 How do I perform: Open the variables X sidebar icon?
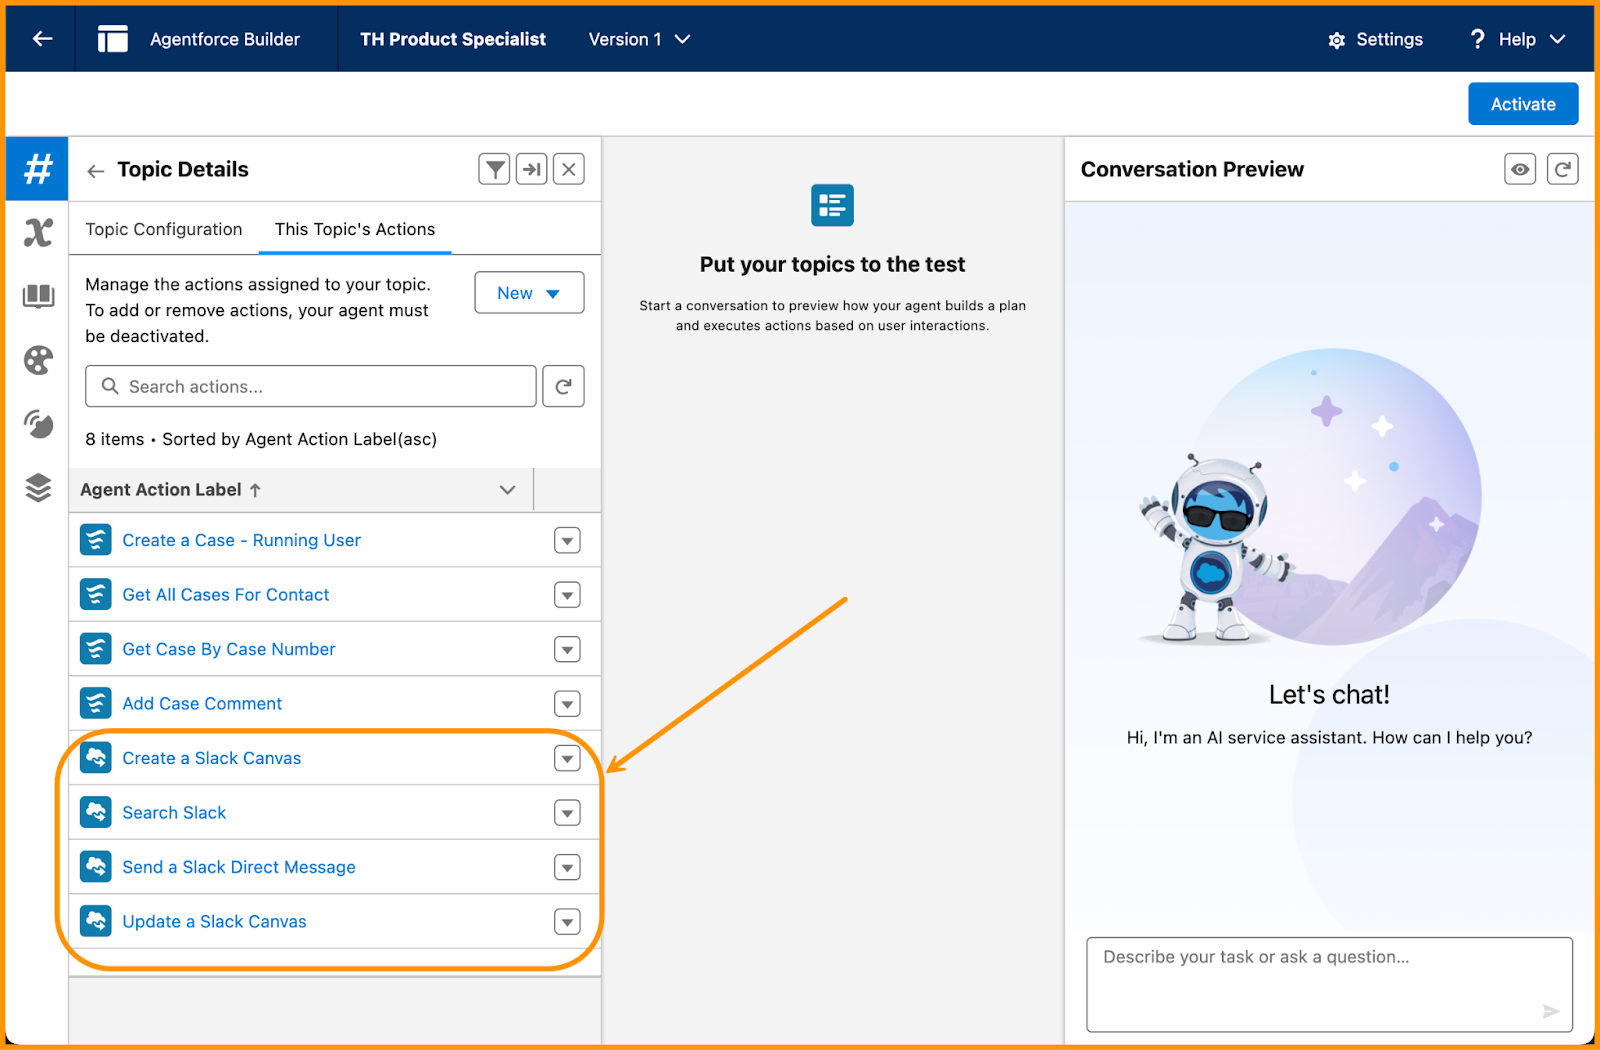[x=38, y=233]
